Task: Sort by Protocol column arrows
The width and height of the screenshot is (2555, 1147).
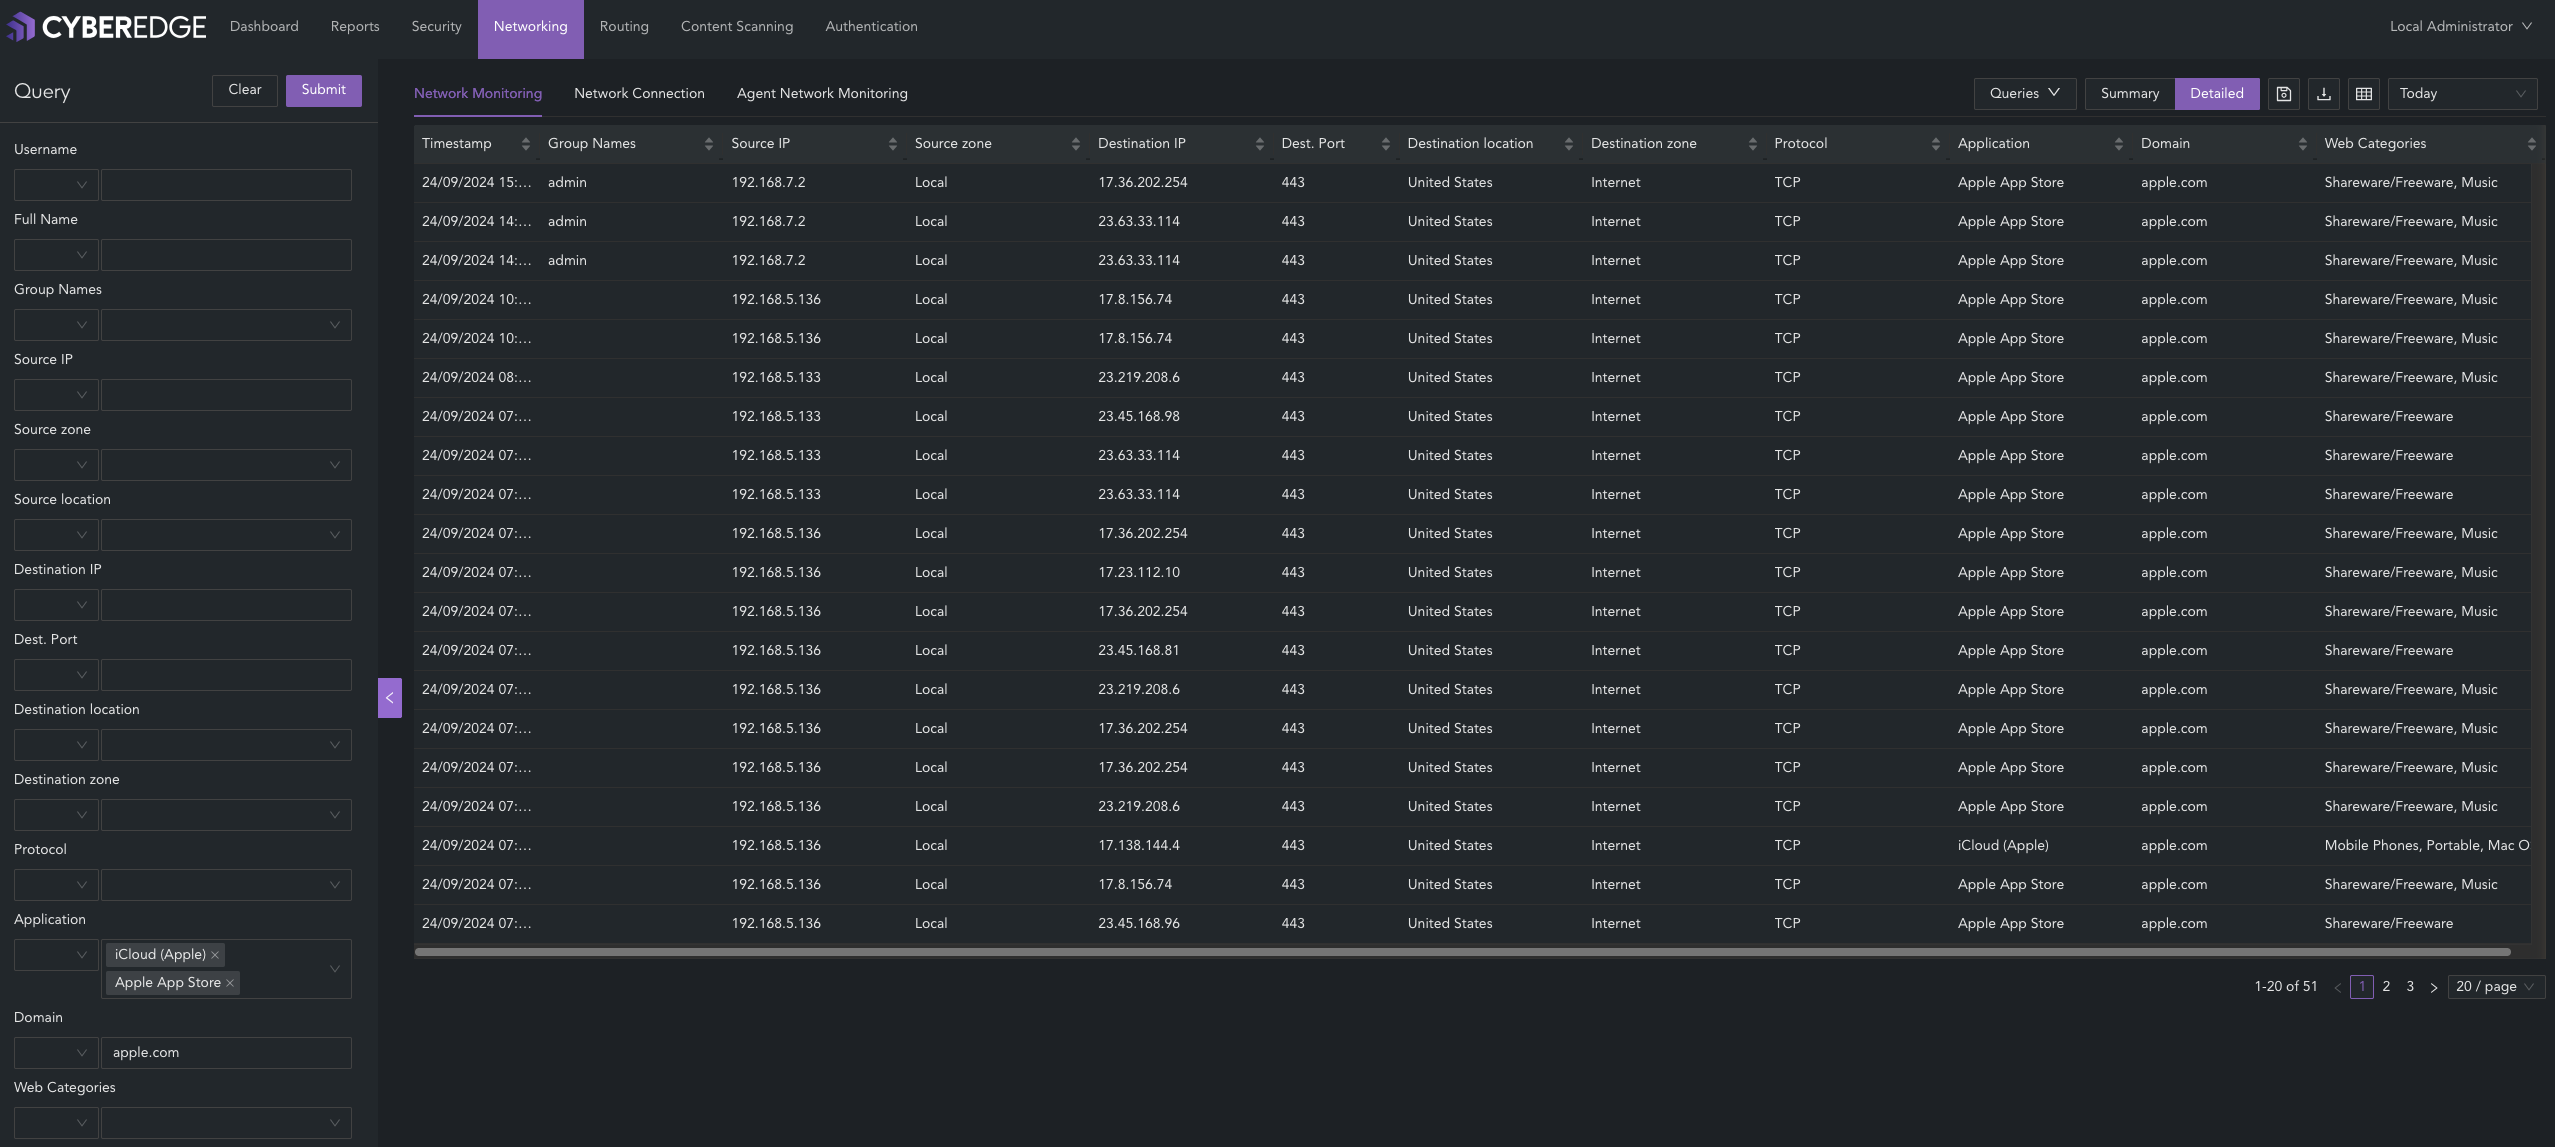Action: tap(1935, 144)
